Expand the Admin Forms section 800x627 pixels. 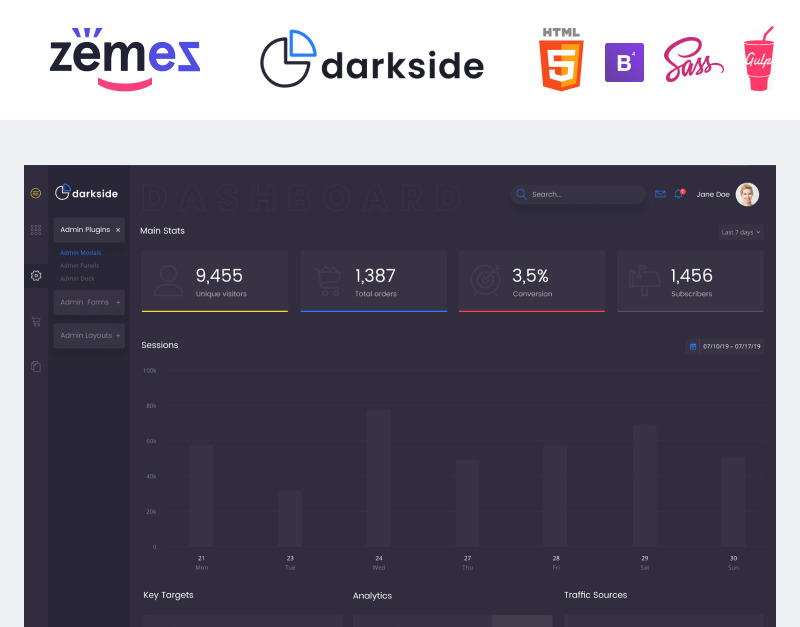pos(117,302)
